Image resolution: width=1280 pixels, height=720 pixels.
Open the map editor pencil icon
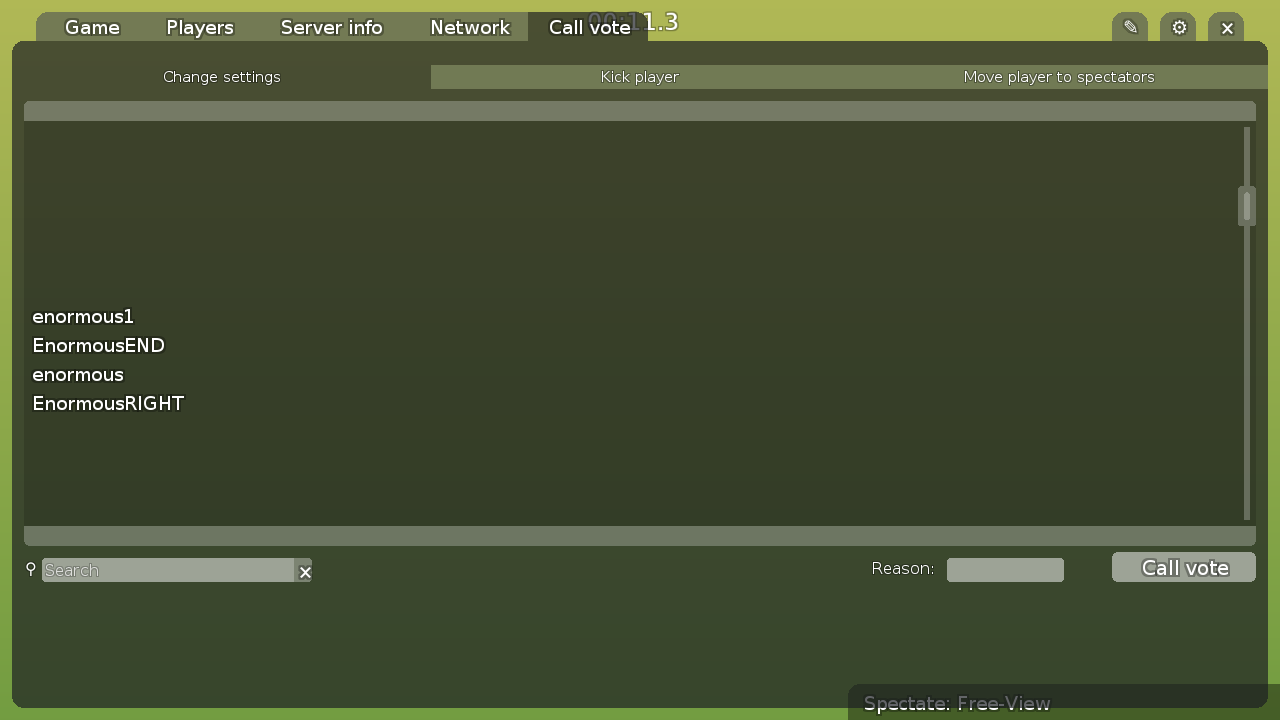1129,27
